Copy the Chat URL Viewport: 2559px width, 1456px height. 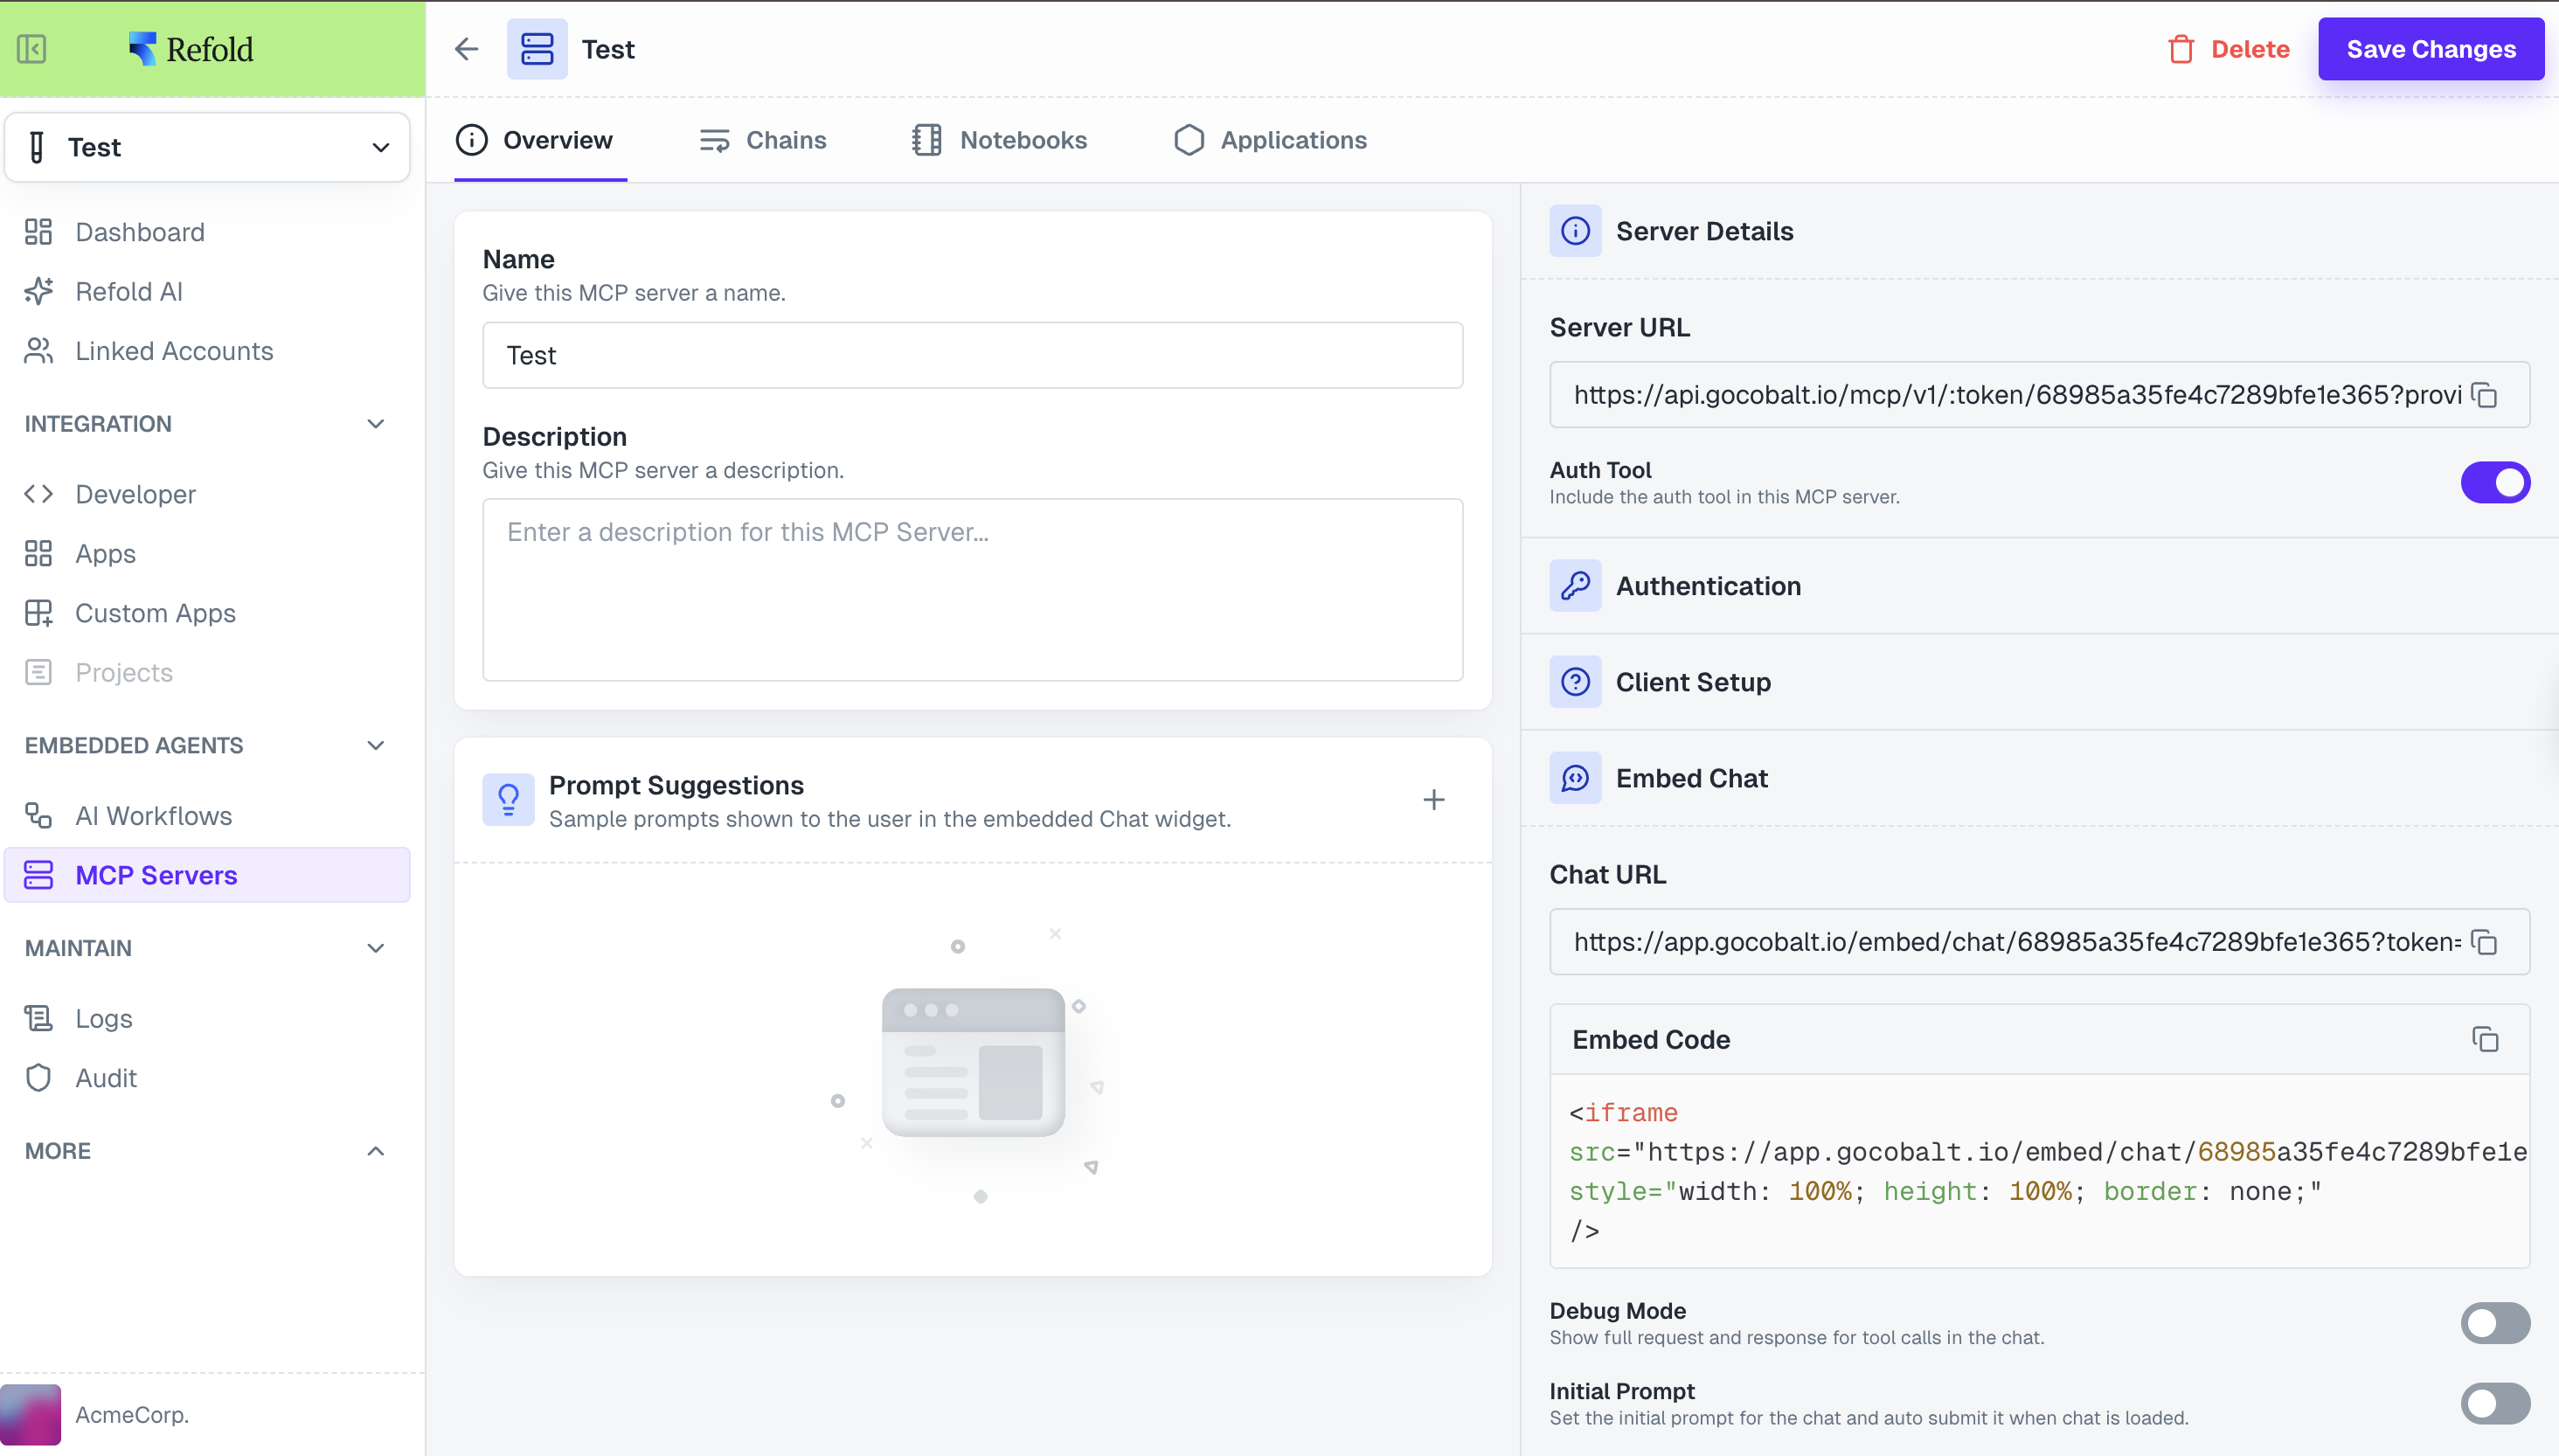(2485, 942)
